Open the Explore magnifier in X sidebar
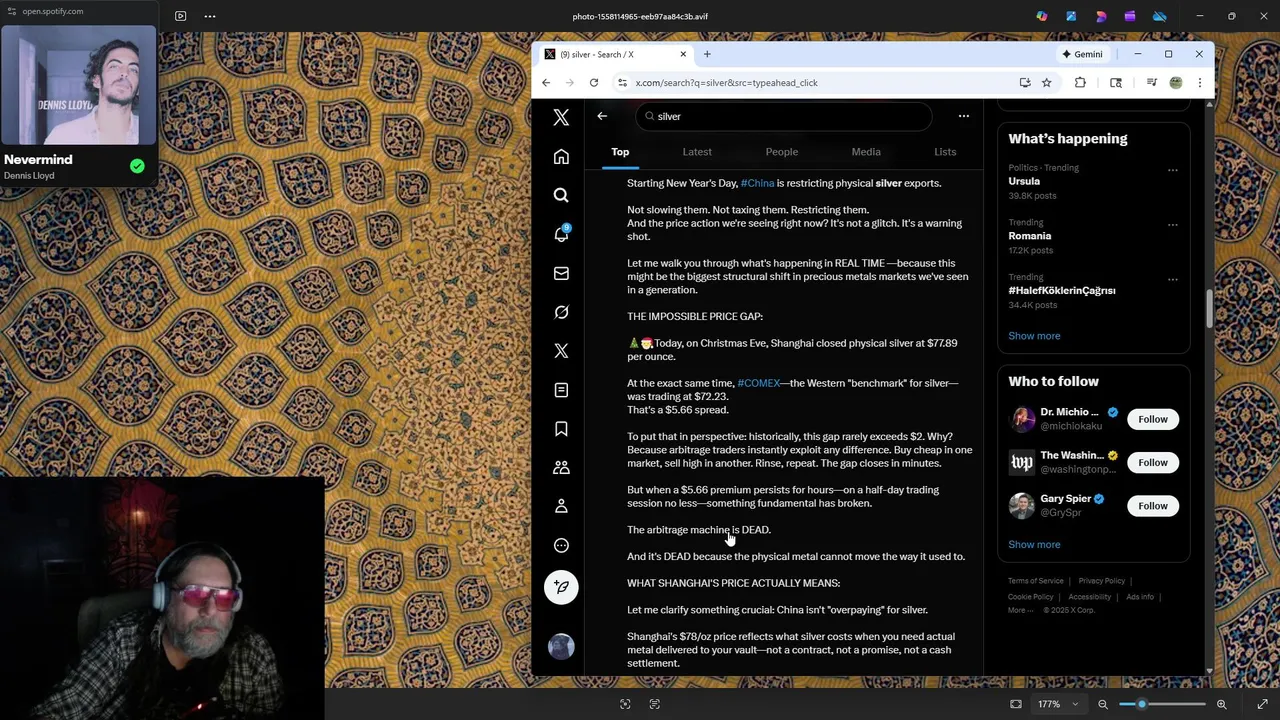This screenshot has height=720, width=1280. [x=561, y=196]
